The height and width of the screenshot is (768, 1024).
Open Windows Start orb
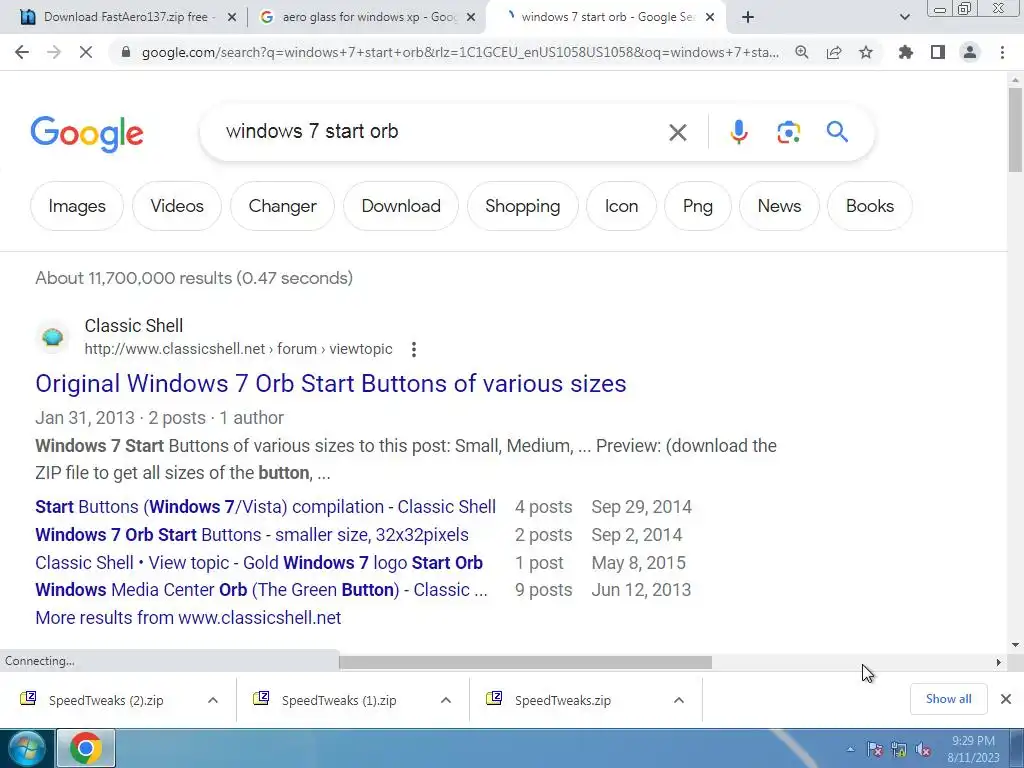[27, 748]
